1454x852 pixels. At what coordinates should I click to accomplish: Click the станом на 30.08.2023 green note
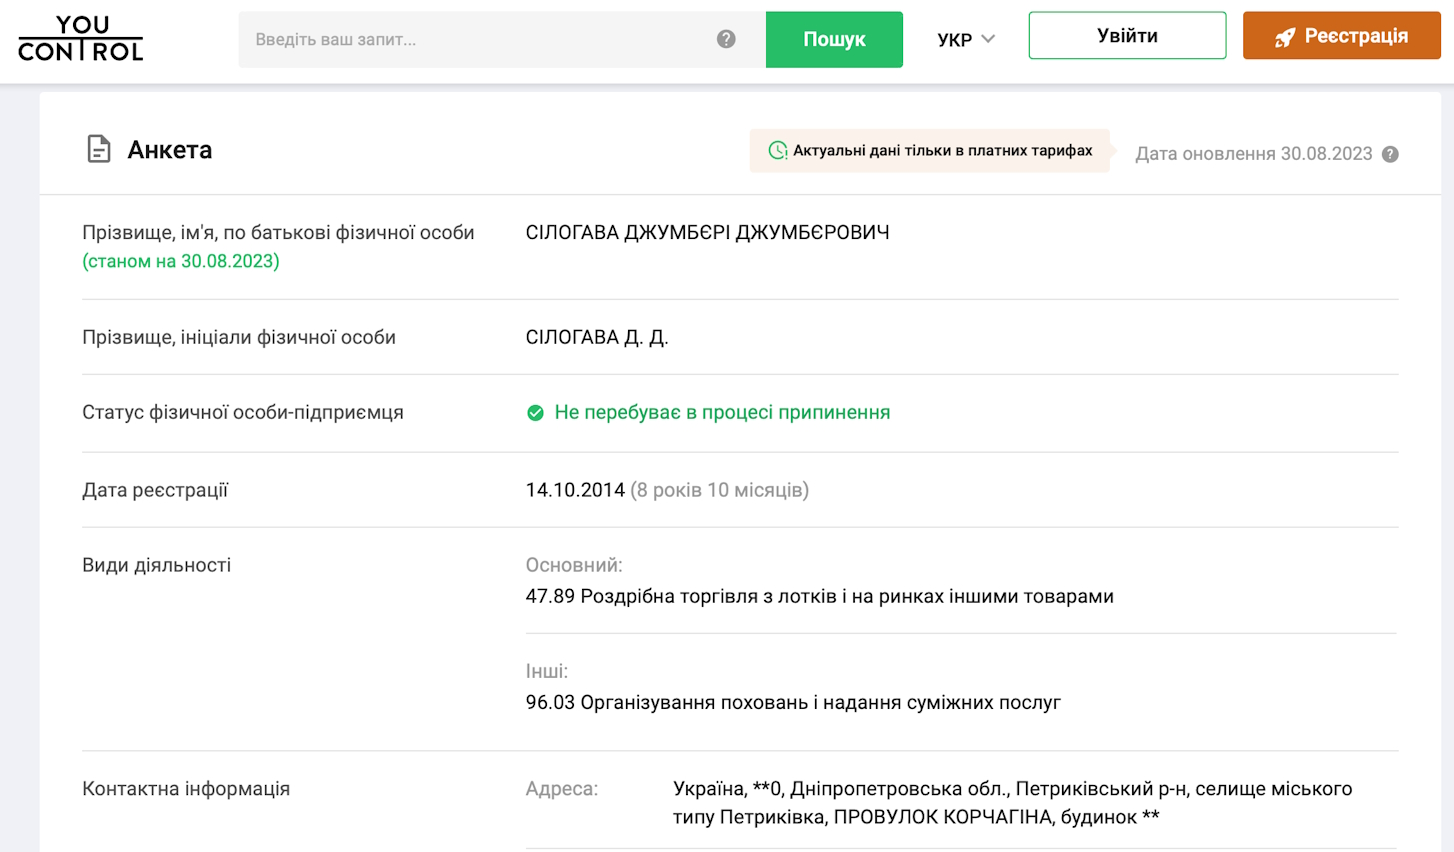181,261
